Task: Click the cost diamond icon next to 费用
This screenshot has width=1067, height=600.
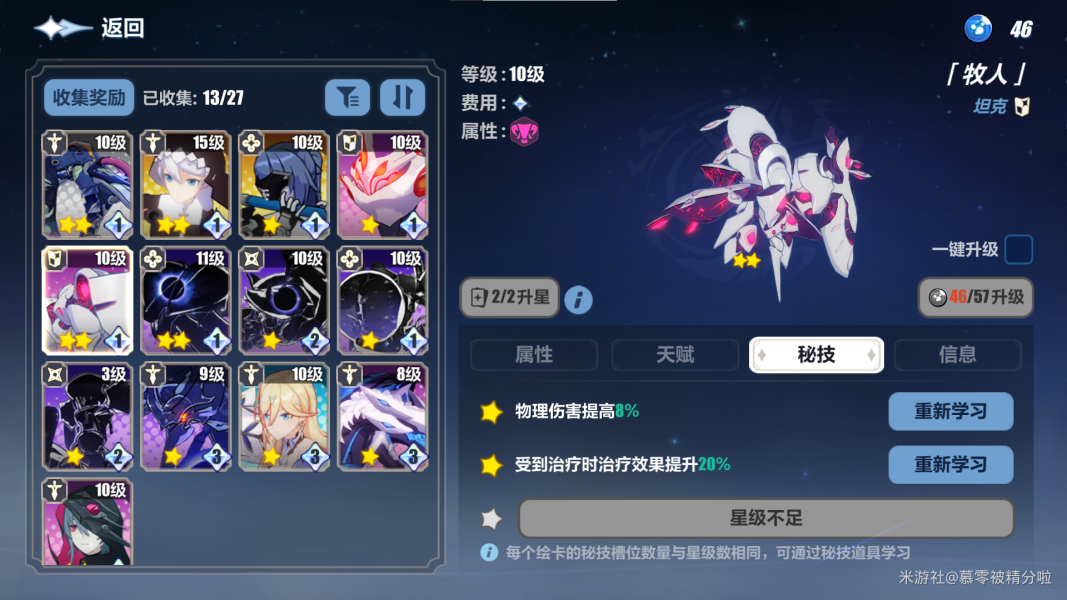Action: click(x=520, y=103)
